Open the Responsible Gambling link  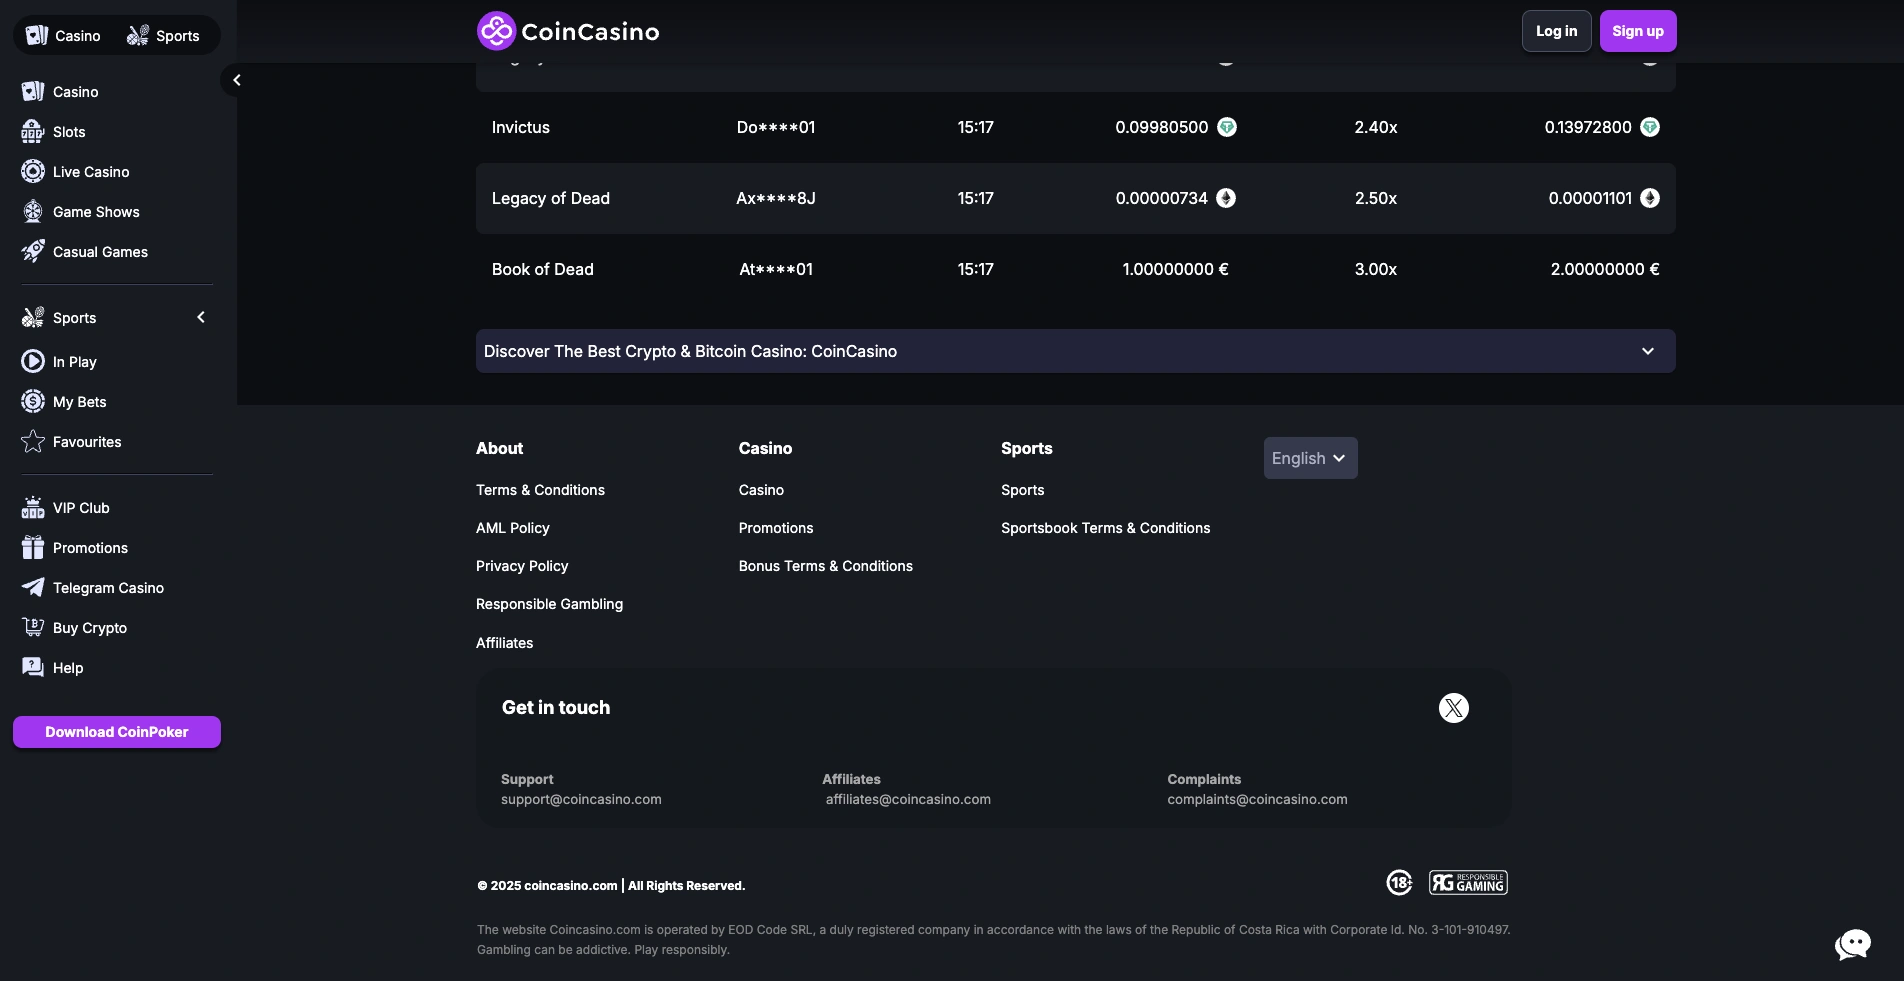click(549, 603)
